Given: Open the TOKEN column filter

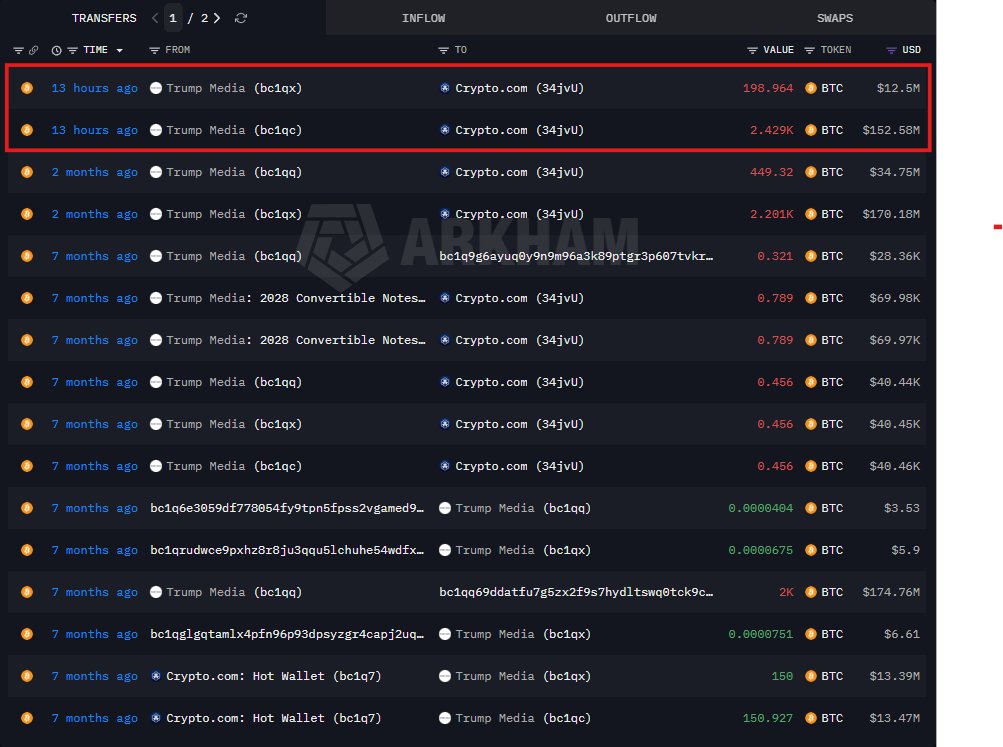Looking at the screenshot, I should 809,50.
